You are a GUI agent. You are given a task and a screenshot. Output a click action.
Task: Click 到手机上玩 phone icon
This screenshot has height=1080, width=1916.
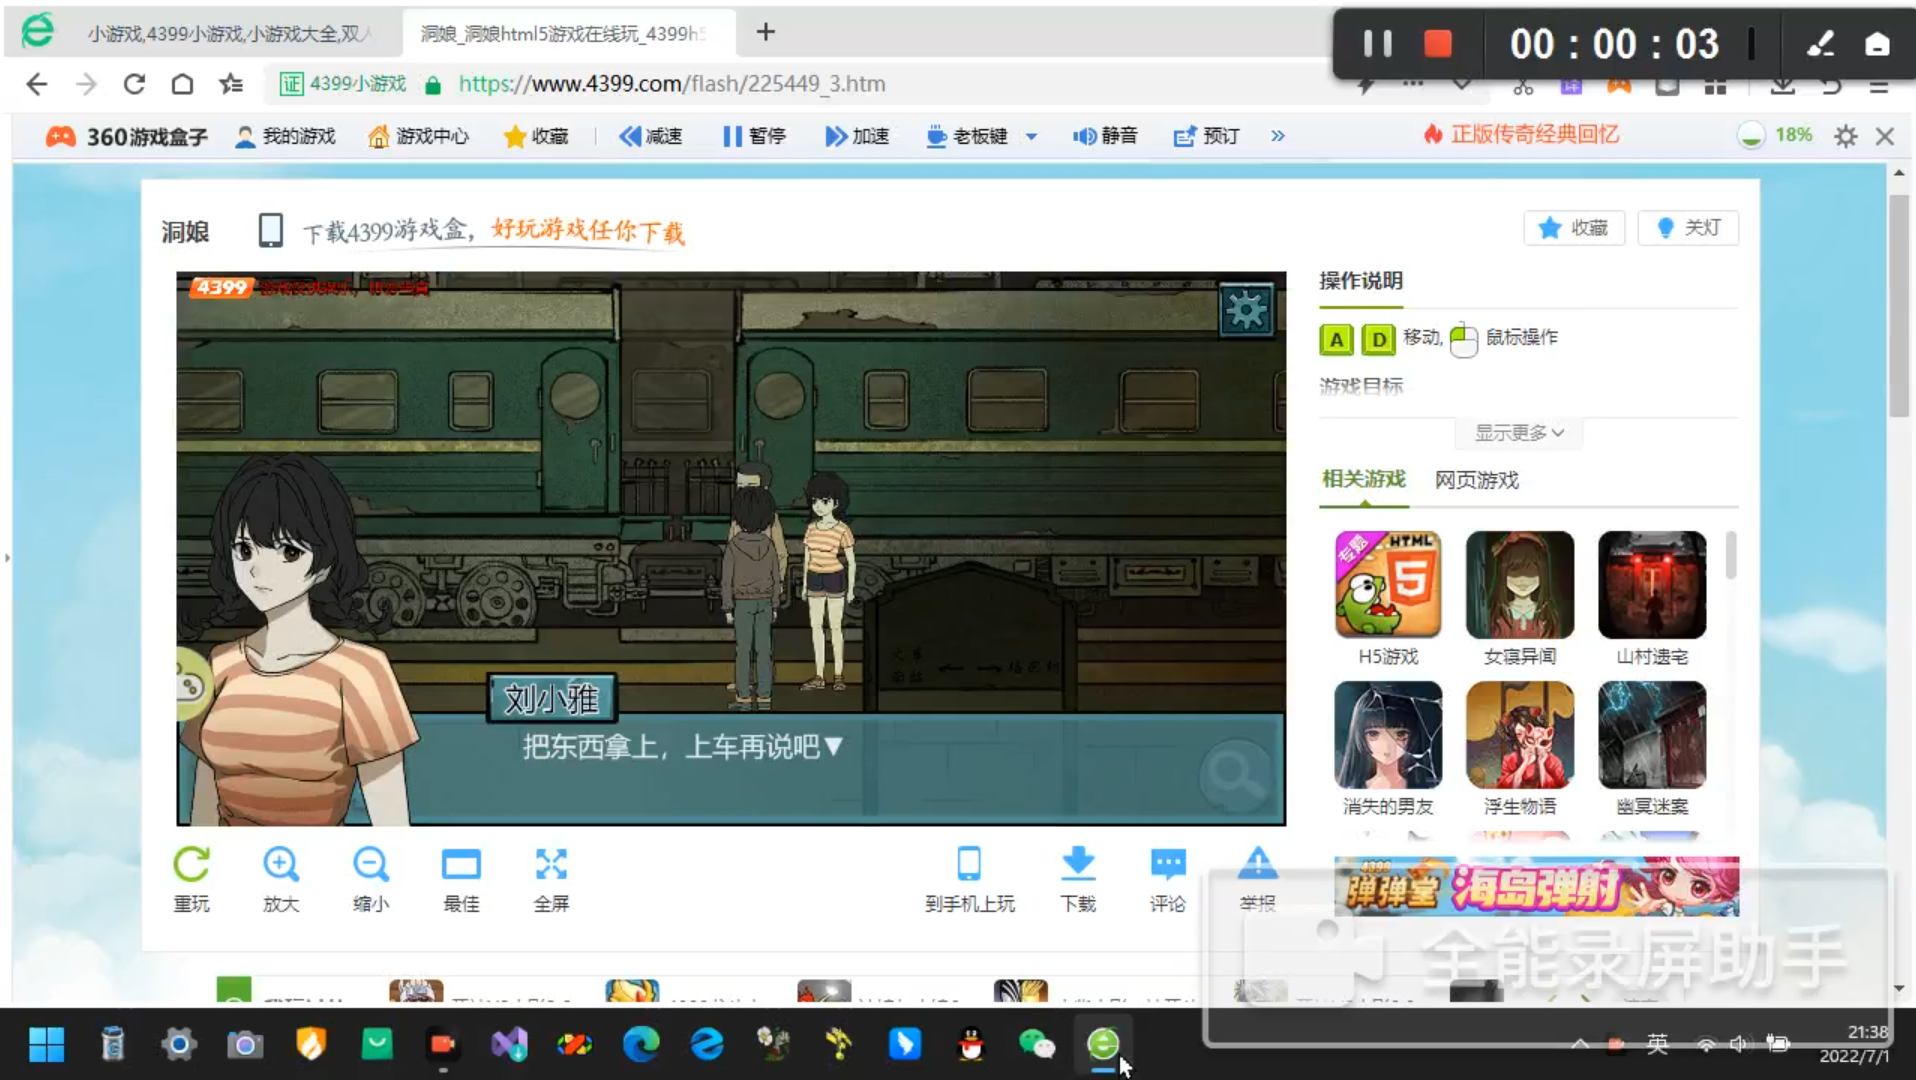point(969,879)
